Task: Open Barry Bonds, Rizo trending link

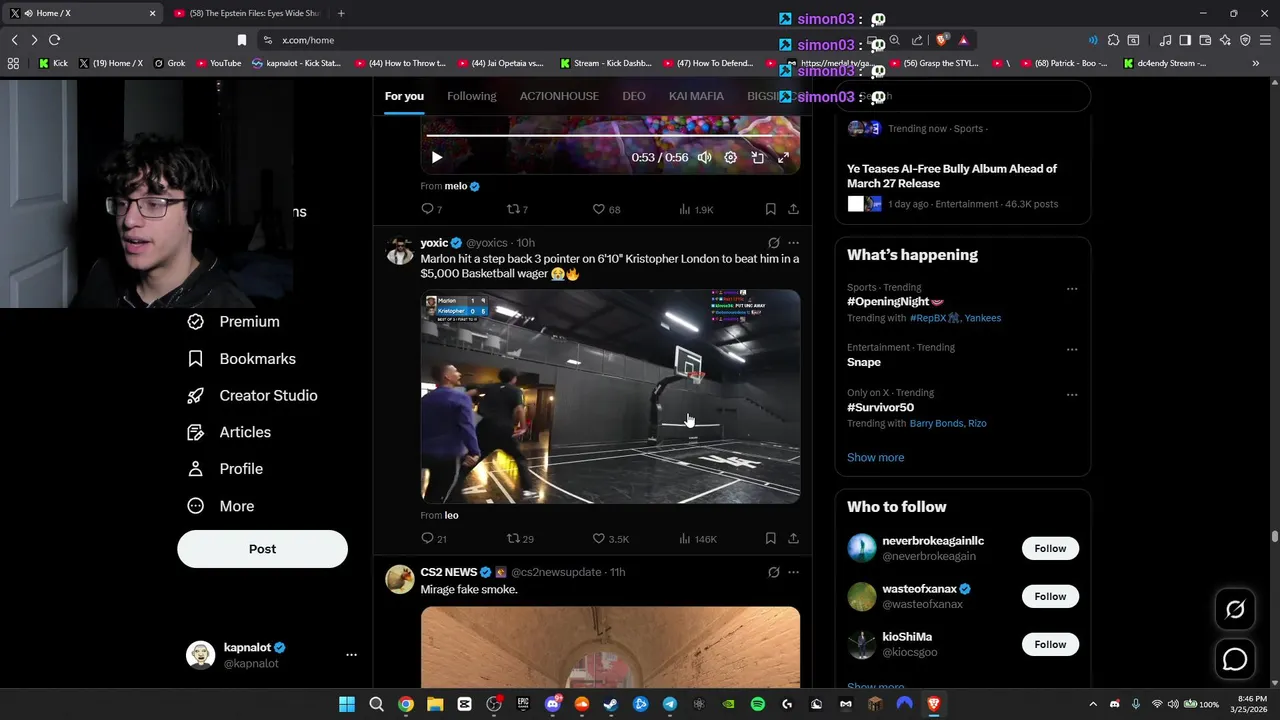Action: tap(948, 423)
